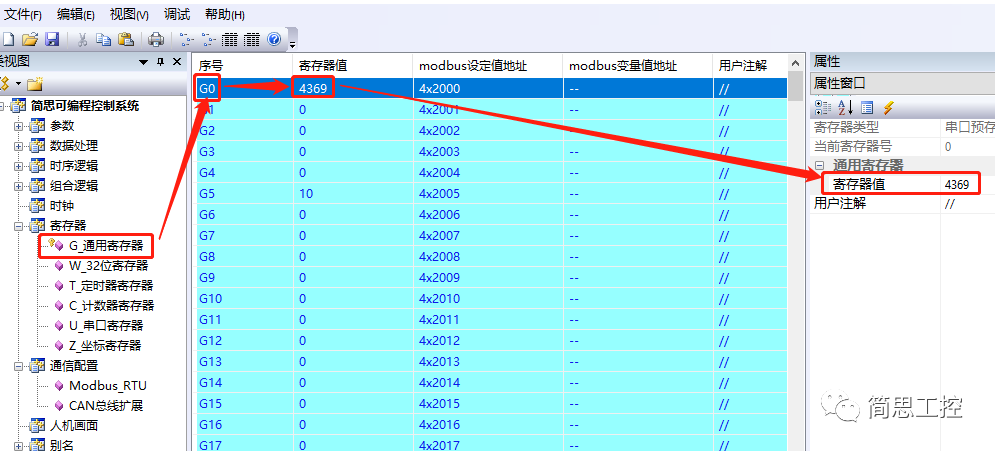
Task: Click the grid-table icon beside the Help icon
Action: 252,39
